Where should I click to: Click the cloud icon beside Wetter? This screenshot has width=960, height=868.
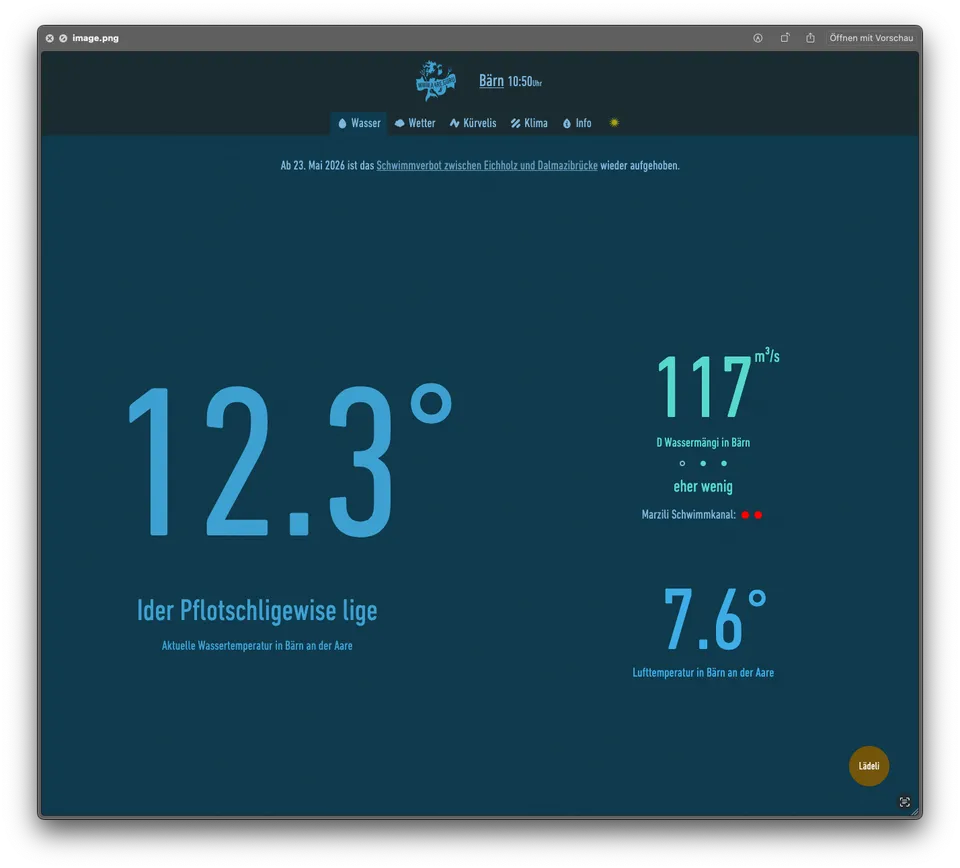coord(399,123)
